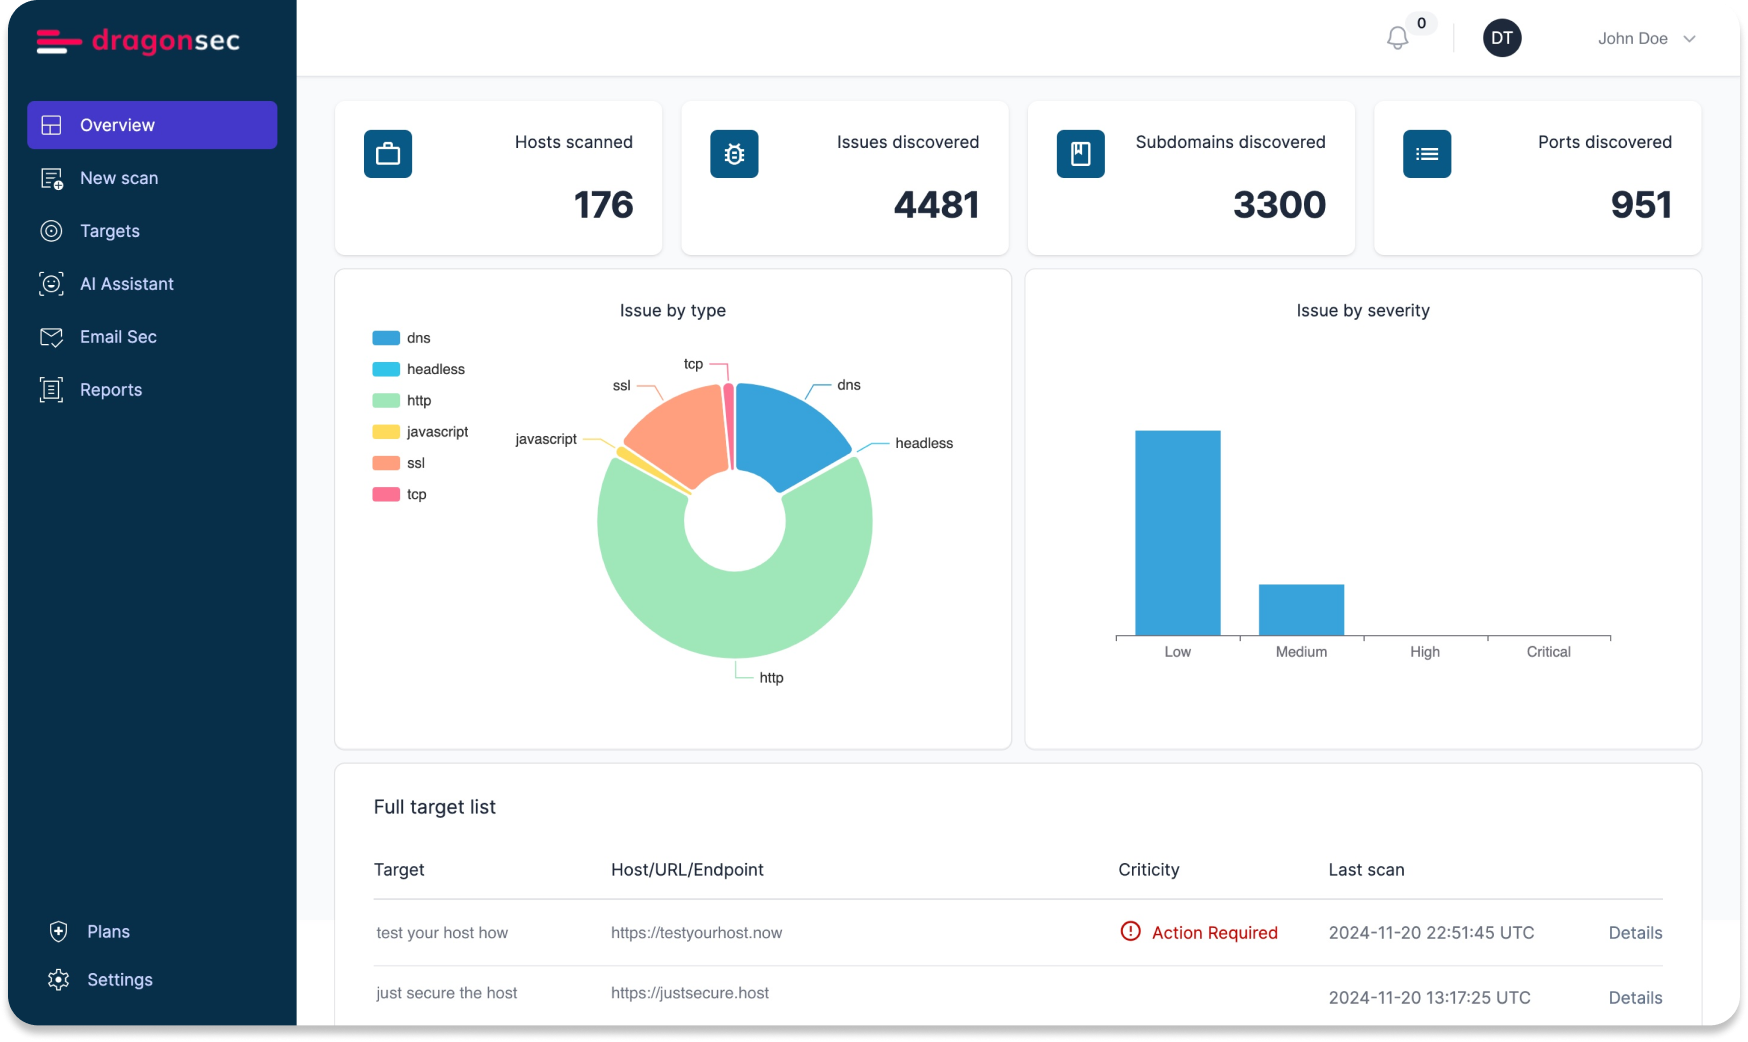The image size is (1748, 1042).
Task: Go to the AI Assistant page
Action: click(126, 284)
